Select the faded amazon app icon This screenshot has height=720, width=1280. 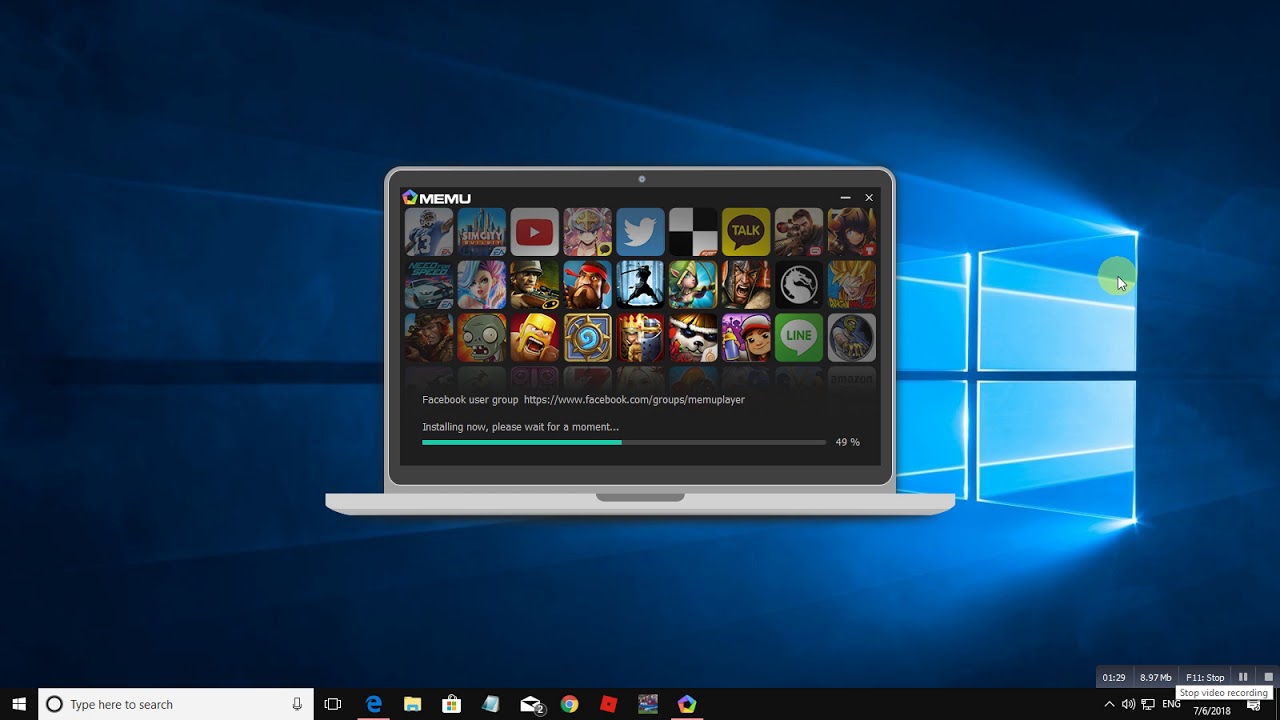(x=852, y=379)
